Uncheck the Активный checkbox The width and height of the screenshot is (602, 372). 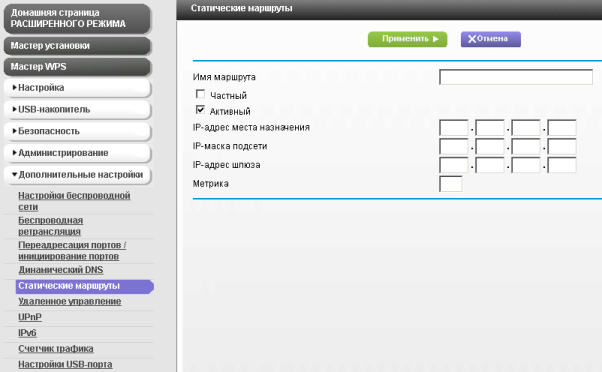(200, 110)
